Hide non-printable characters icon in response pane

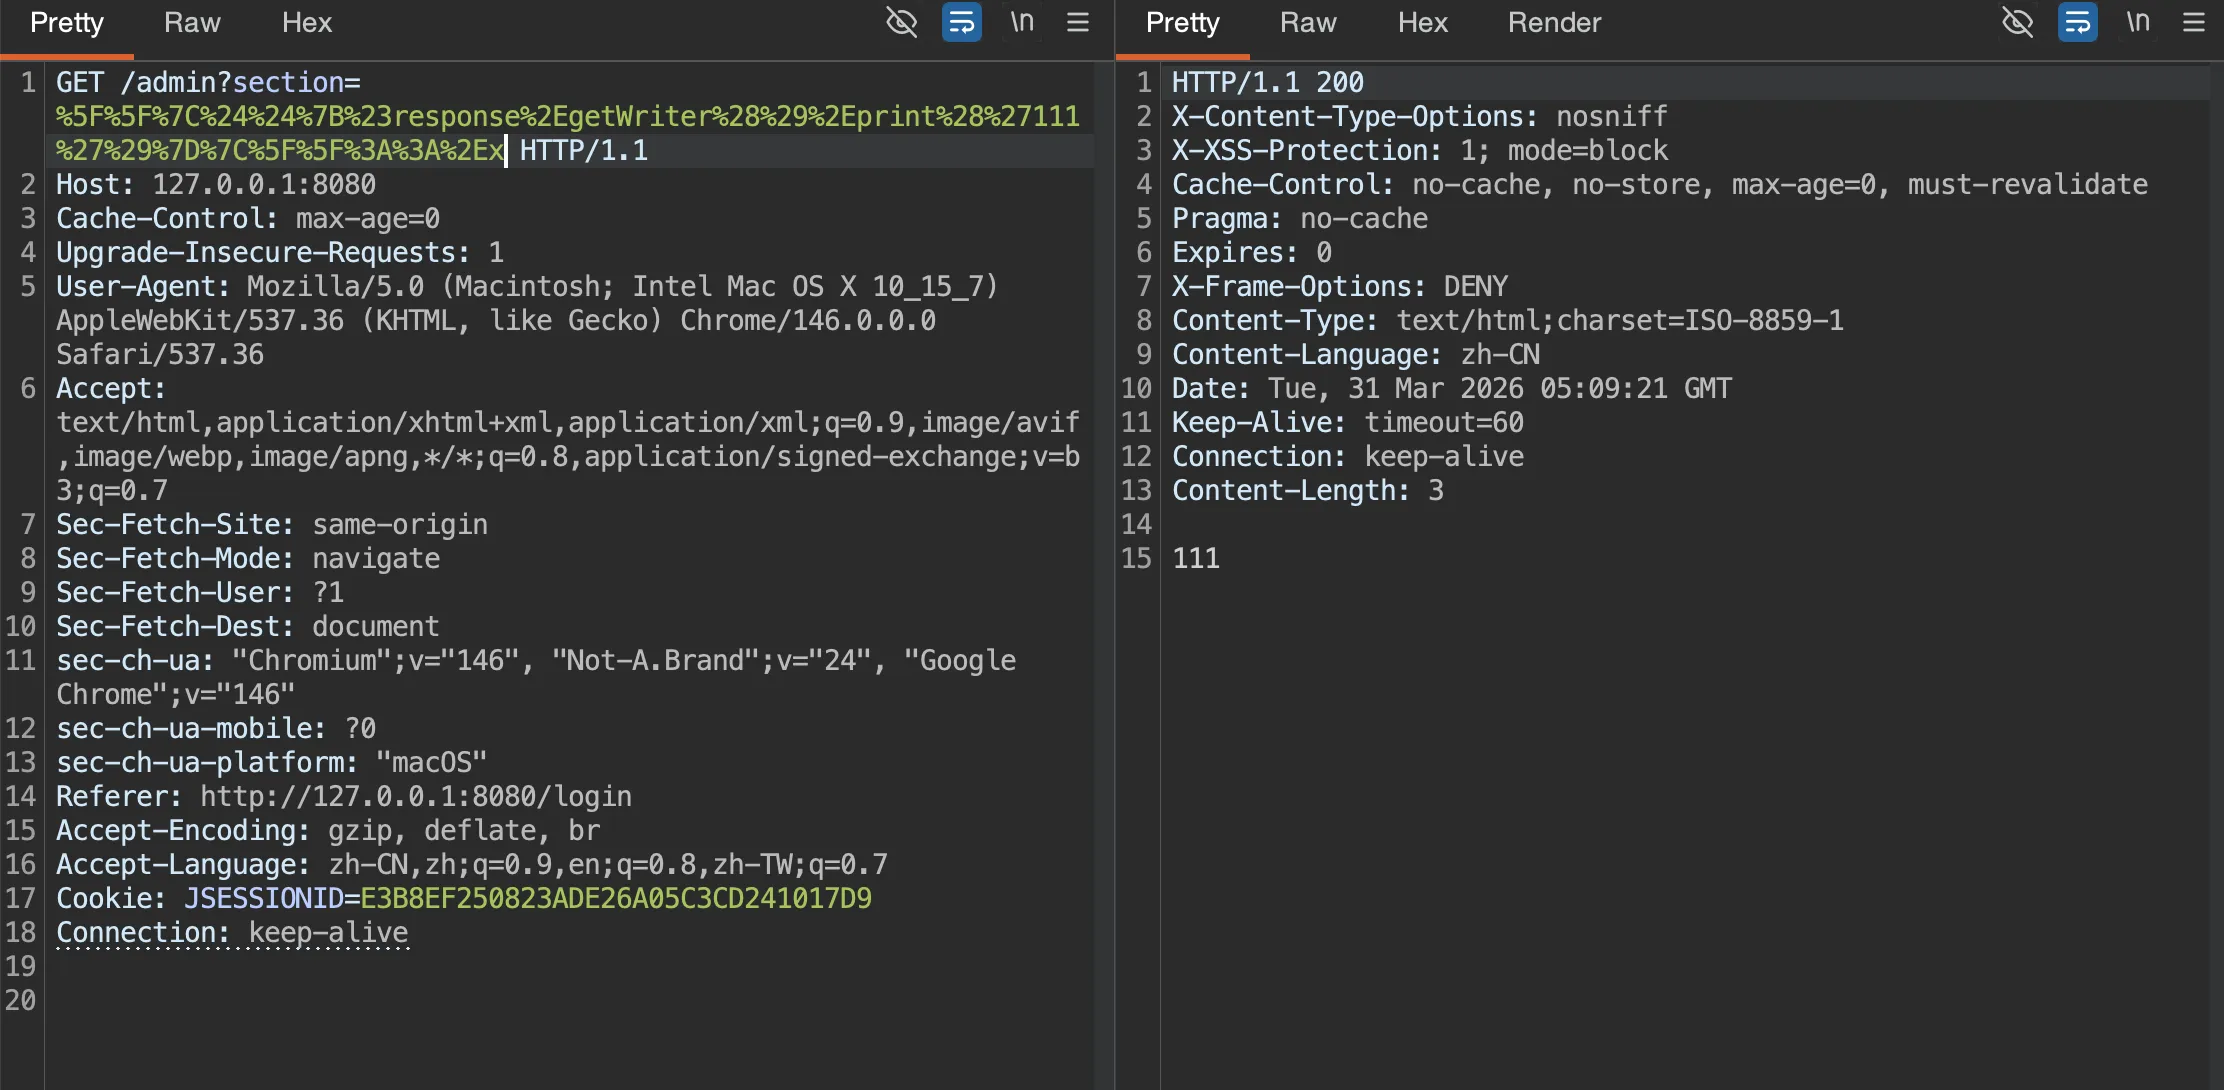(2017, 22)
